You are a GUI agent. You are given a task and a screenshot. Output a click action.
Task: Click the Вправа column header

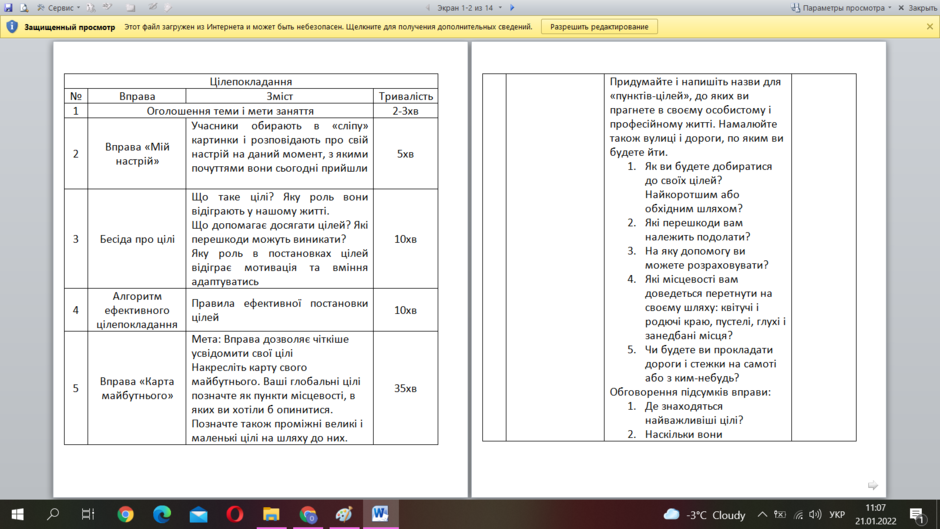137,96
